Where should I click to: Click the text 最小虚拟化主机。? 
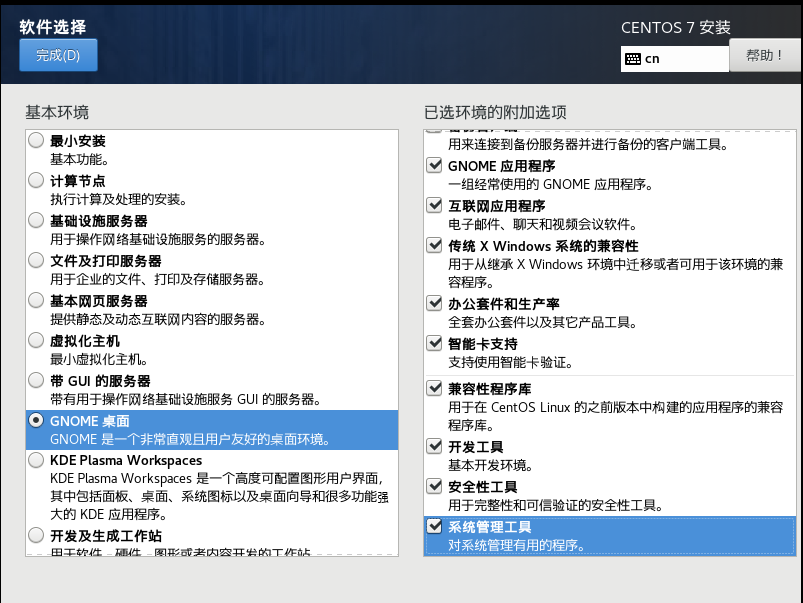[99, 360]
